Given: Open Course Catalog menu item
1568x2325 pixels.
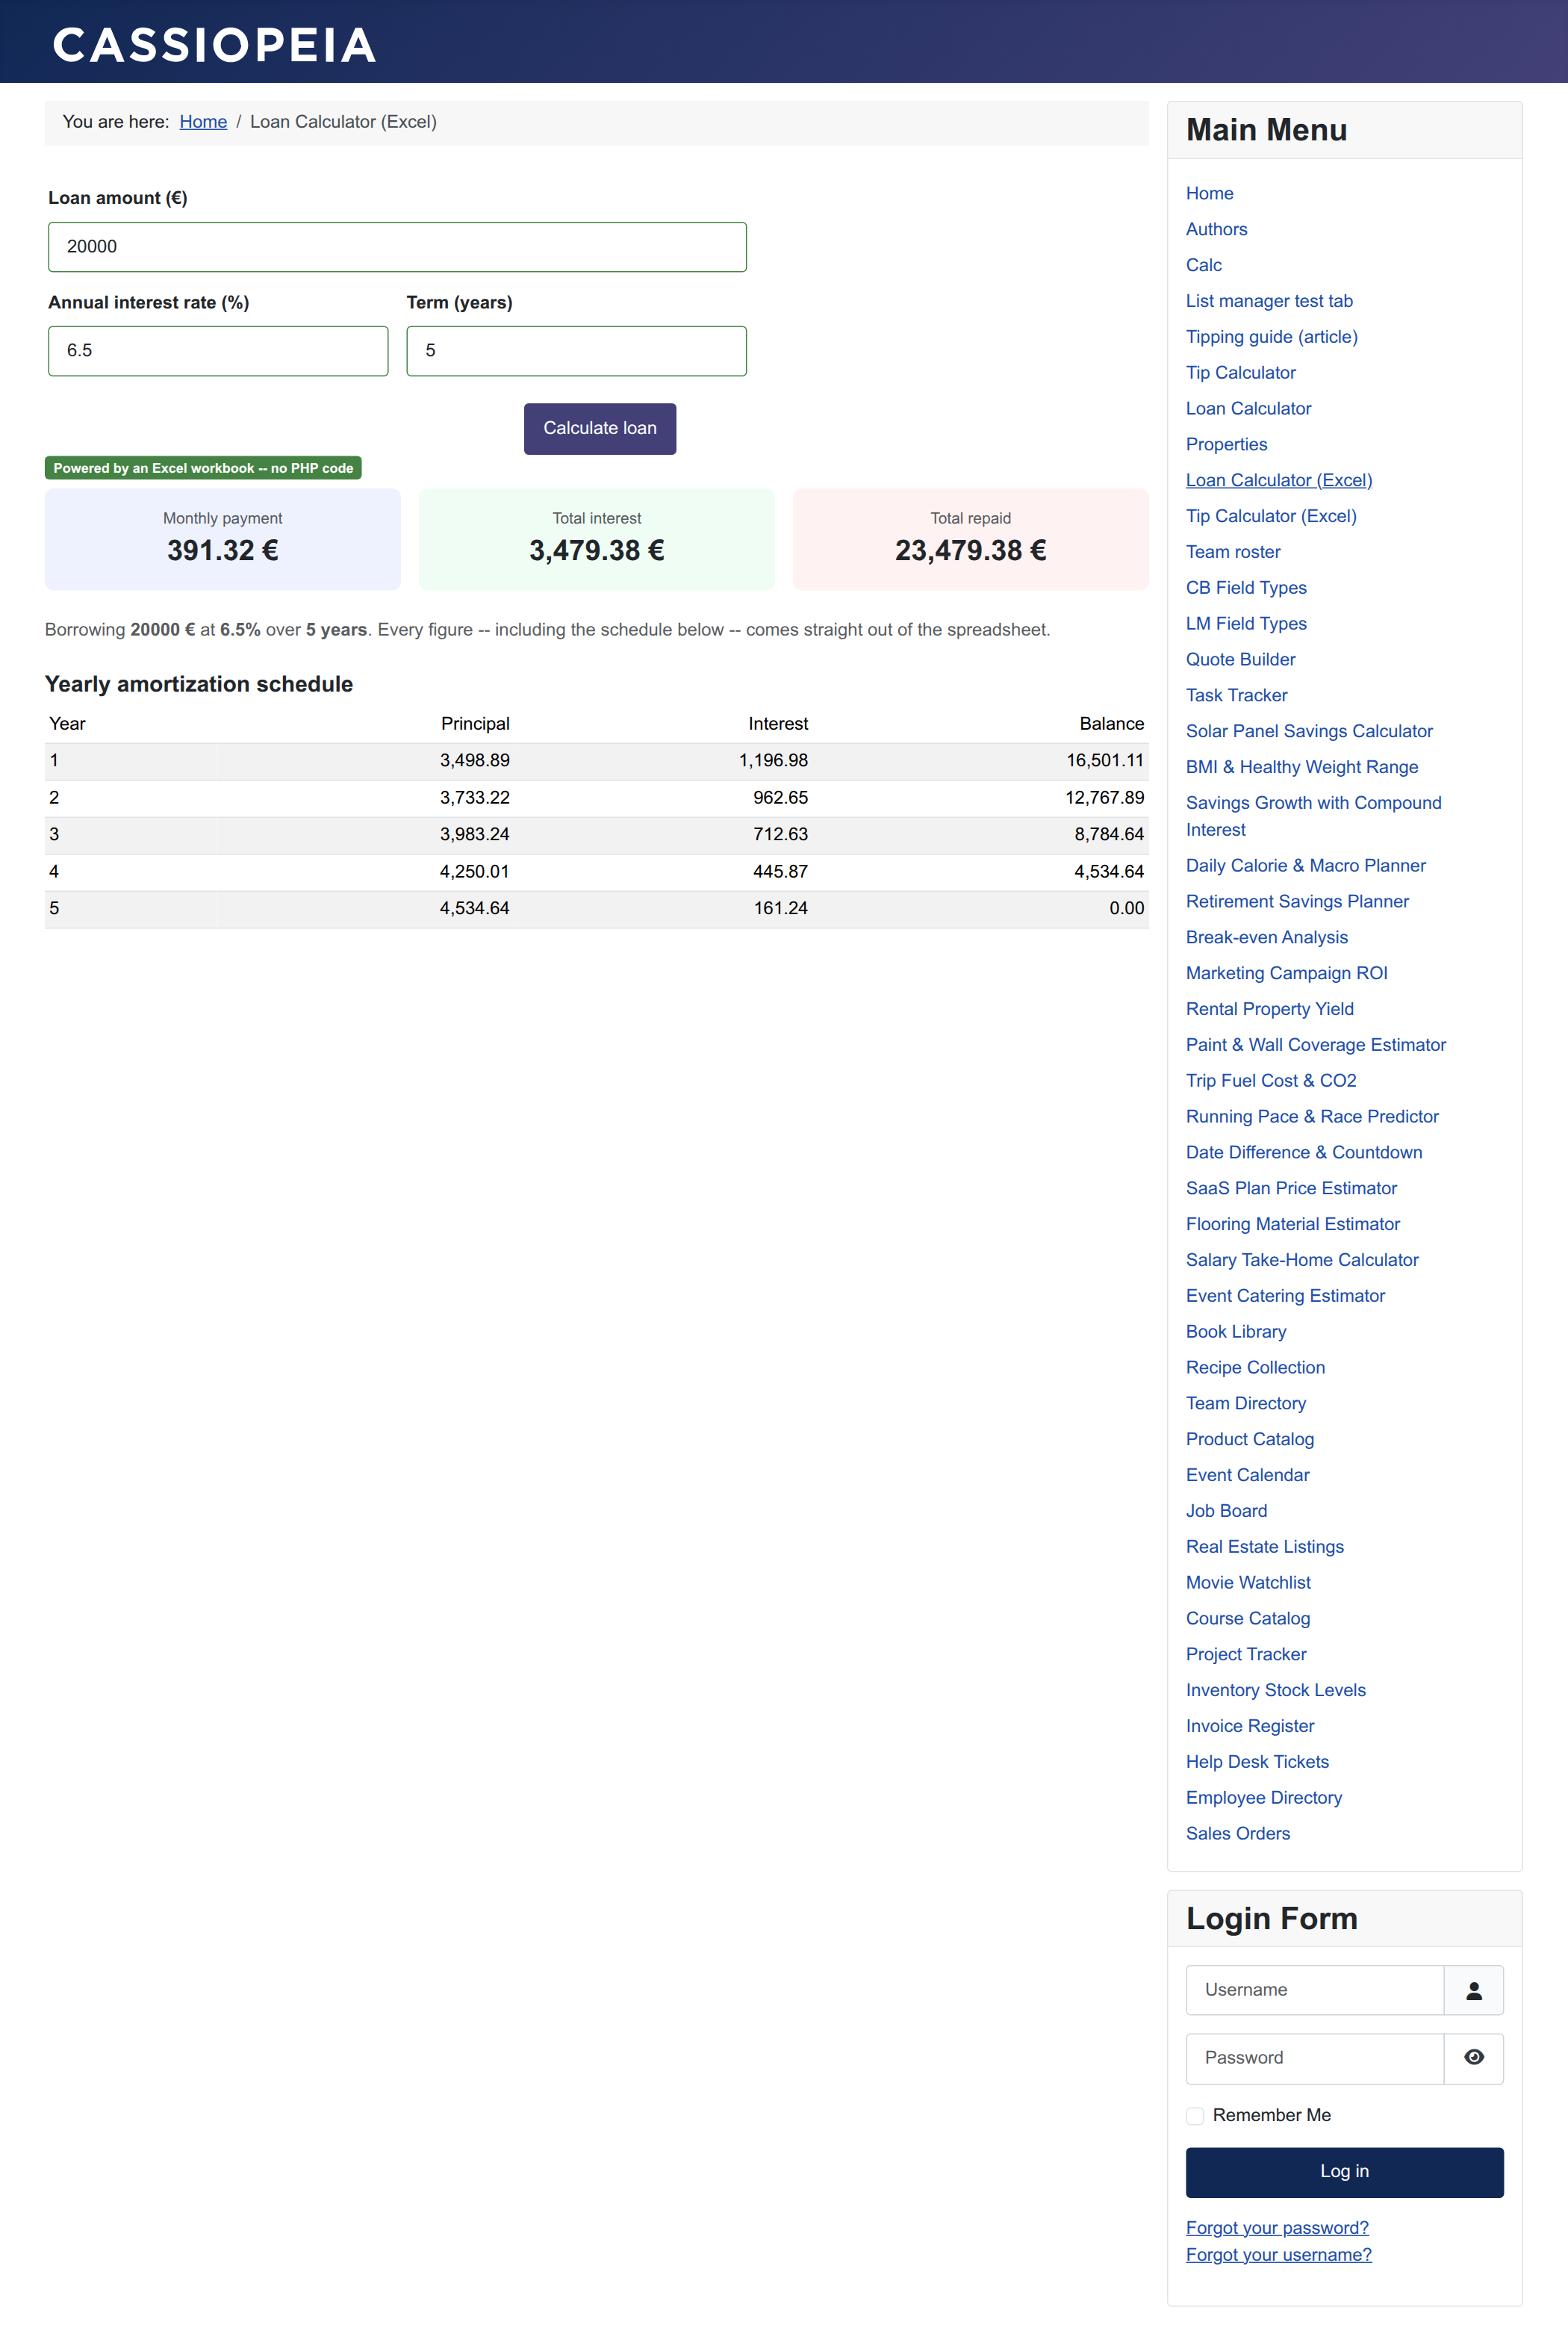Looking at the screenshot, I should pyautogui.click(x=1247, y=1619).
